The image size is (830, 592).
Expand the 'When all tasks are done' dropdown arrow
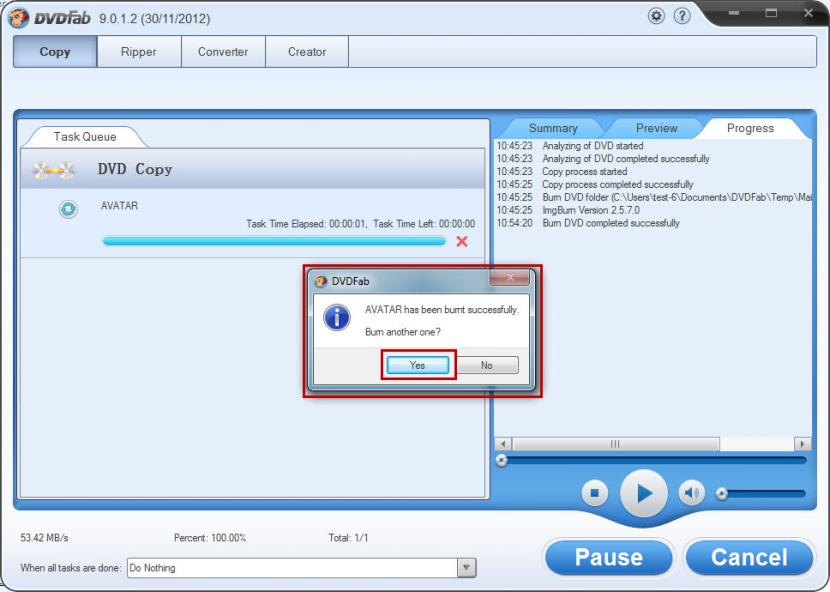[x=466, y=568]
